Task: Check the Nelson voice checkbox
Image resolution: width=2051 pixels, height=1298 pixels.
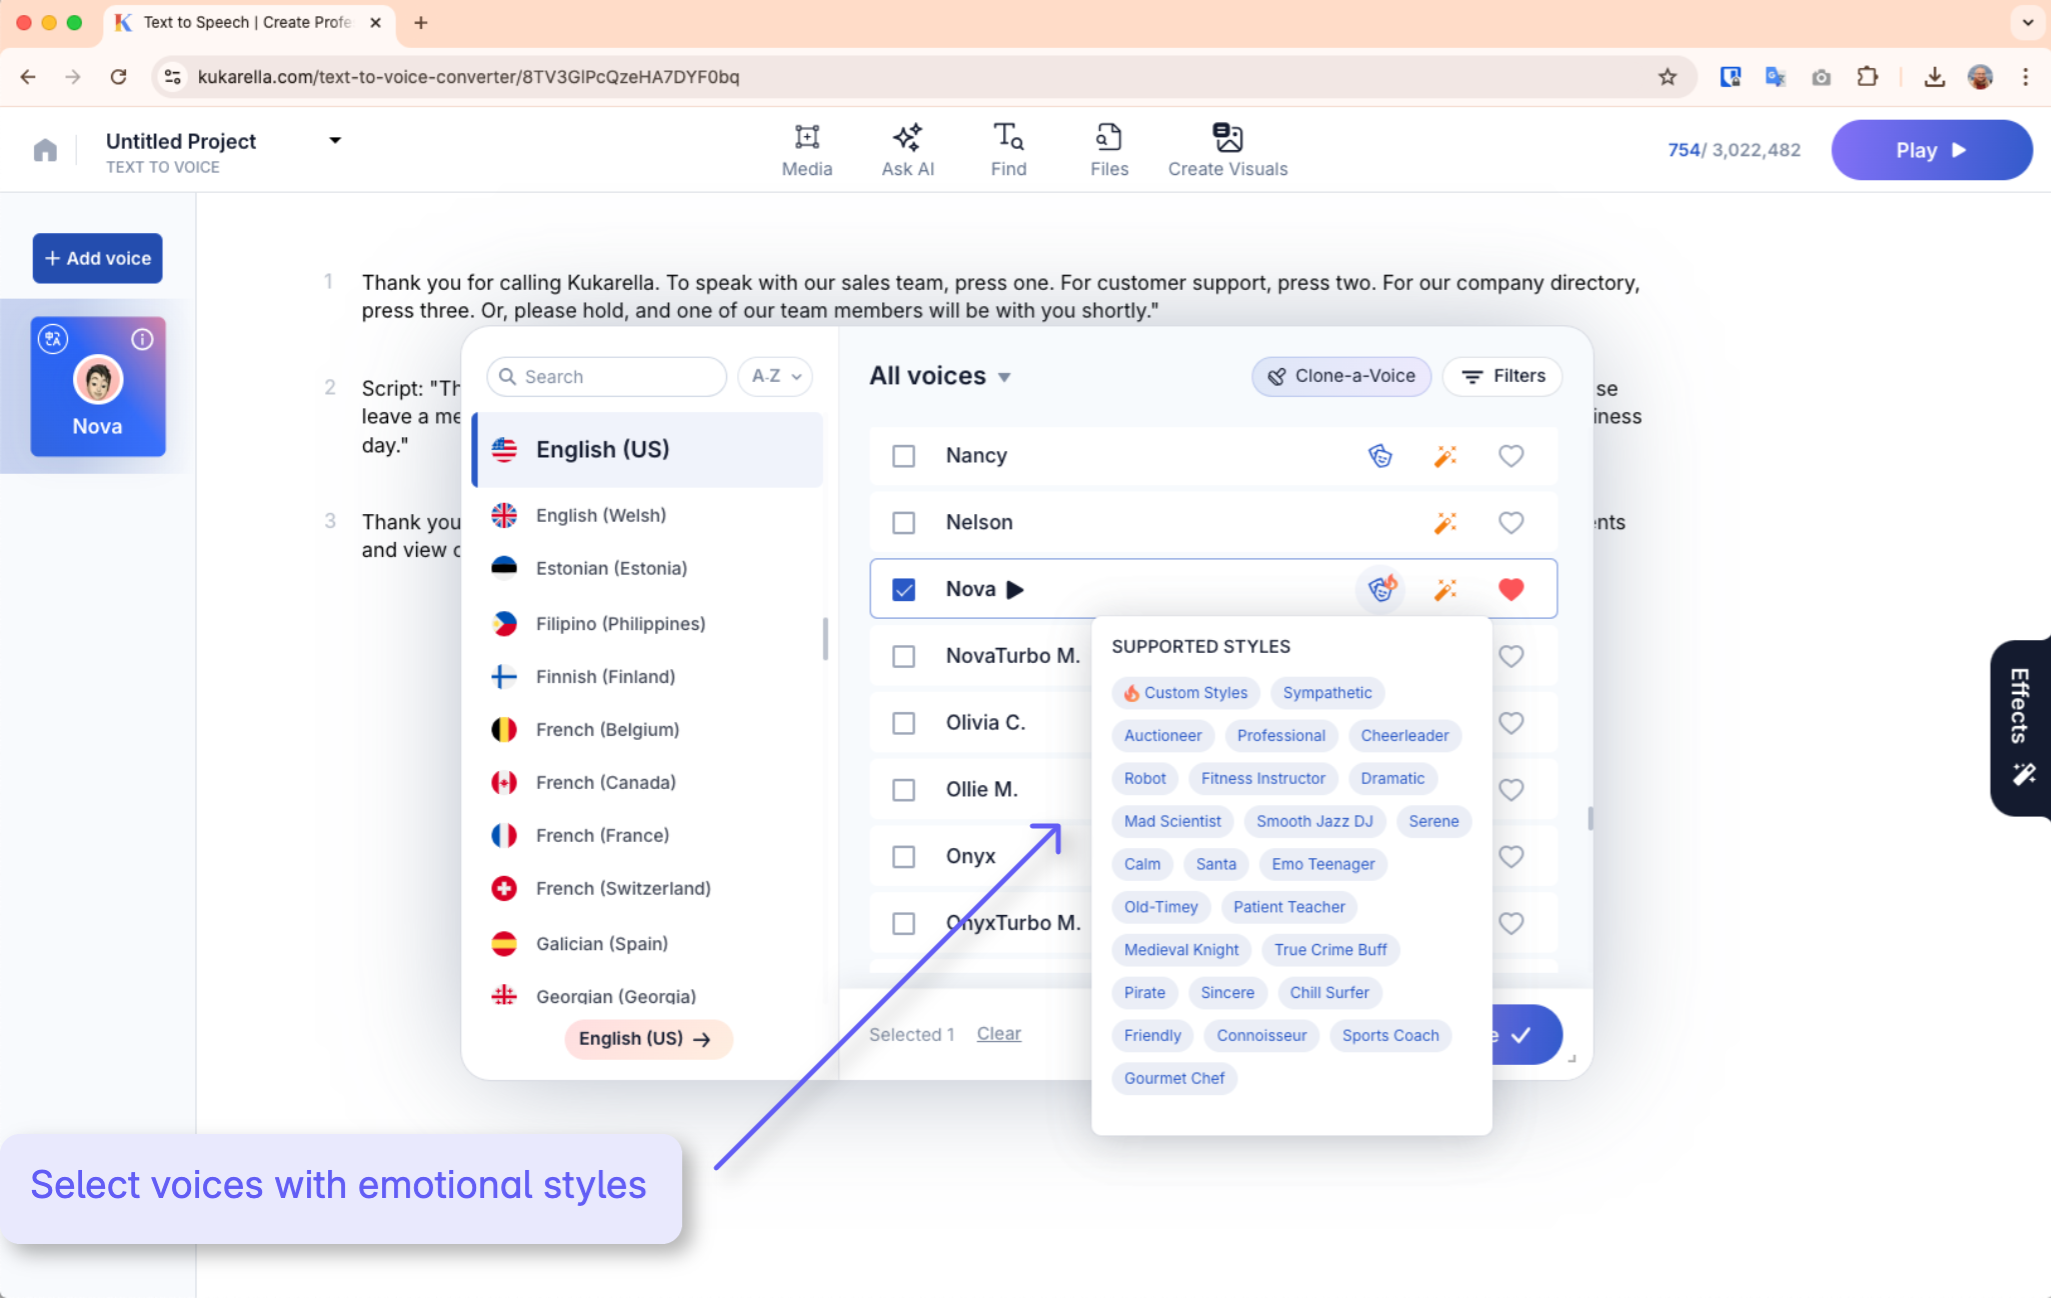Action: pyautogui.click(x=904, y=523)
